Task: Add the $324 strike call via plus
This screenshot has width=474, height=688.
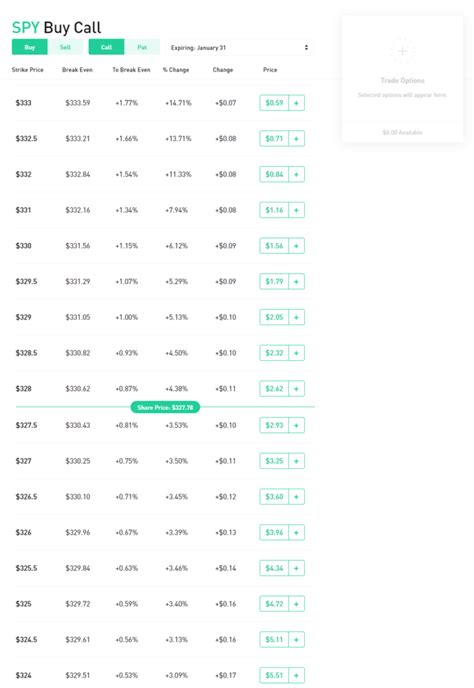Action: coord(296,676)
